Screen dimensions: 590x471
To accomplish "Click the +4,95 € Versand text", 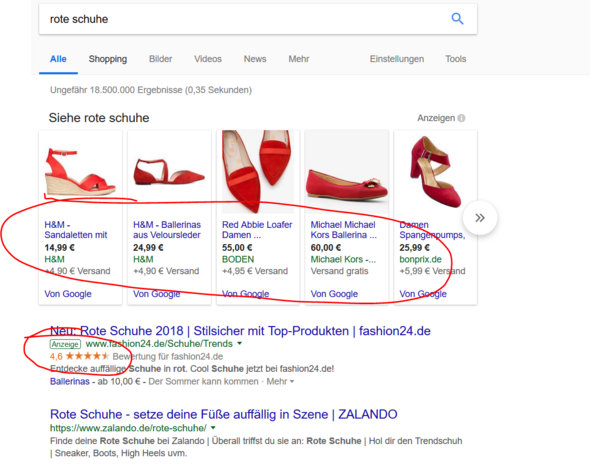I will [x=255, y=271].
